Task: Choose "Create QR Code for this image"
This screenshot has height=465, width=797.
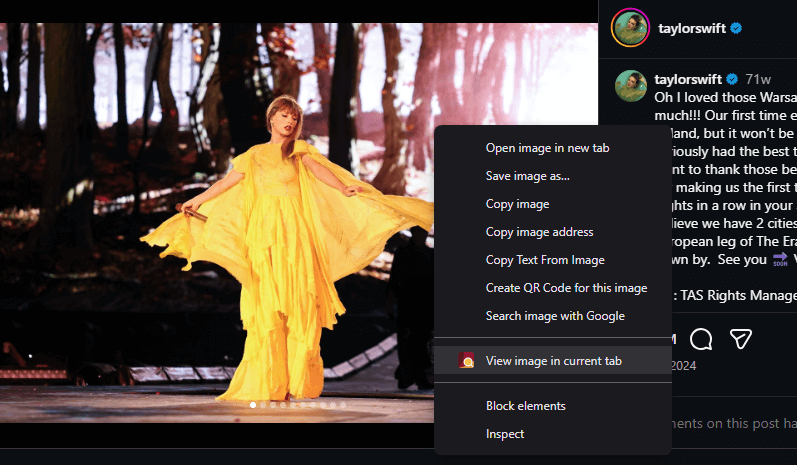Action: click(553, 288)
